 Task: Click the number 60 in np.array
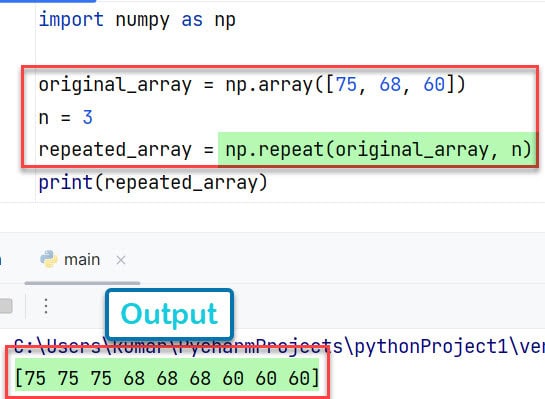[434, 84]
